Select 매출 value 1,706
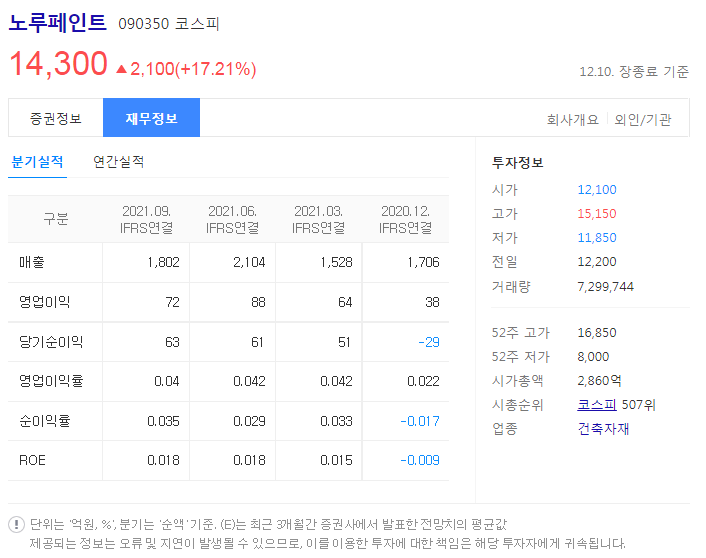This screenshot has width=706, height=558. [423, 262]
